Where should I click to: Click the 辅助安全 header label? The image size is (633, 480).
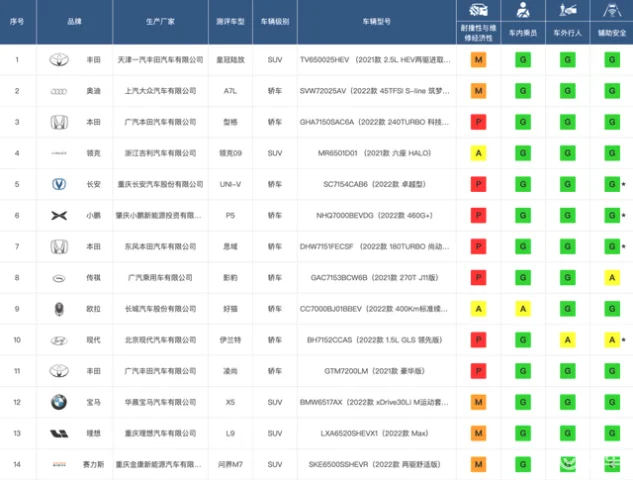pos(612,33)
